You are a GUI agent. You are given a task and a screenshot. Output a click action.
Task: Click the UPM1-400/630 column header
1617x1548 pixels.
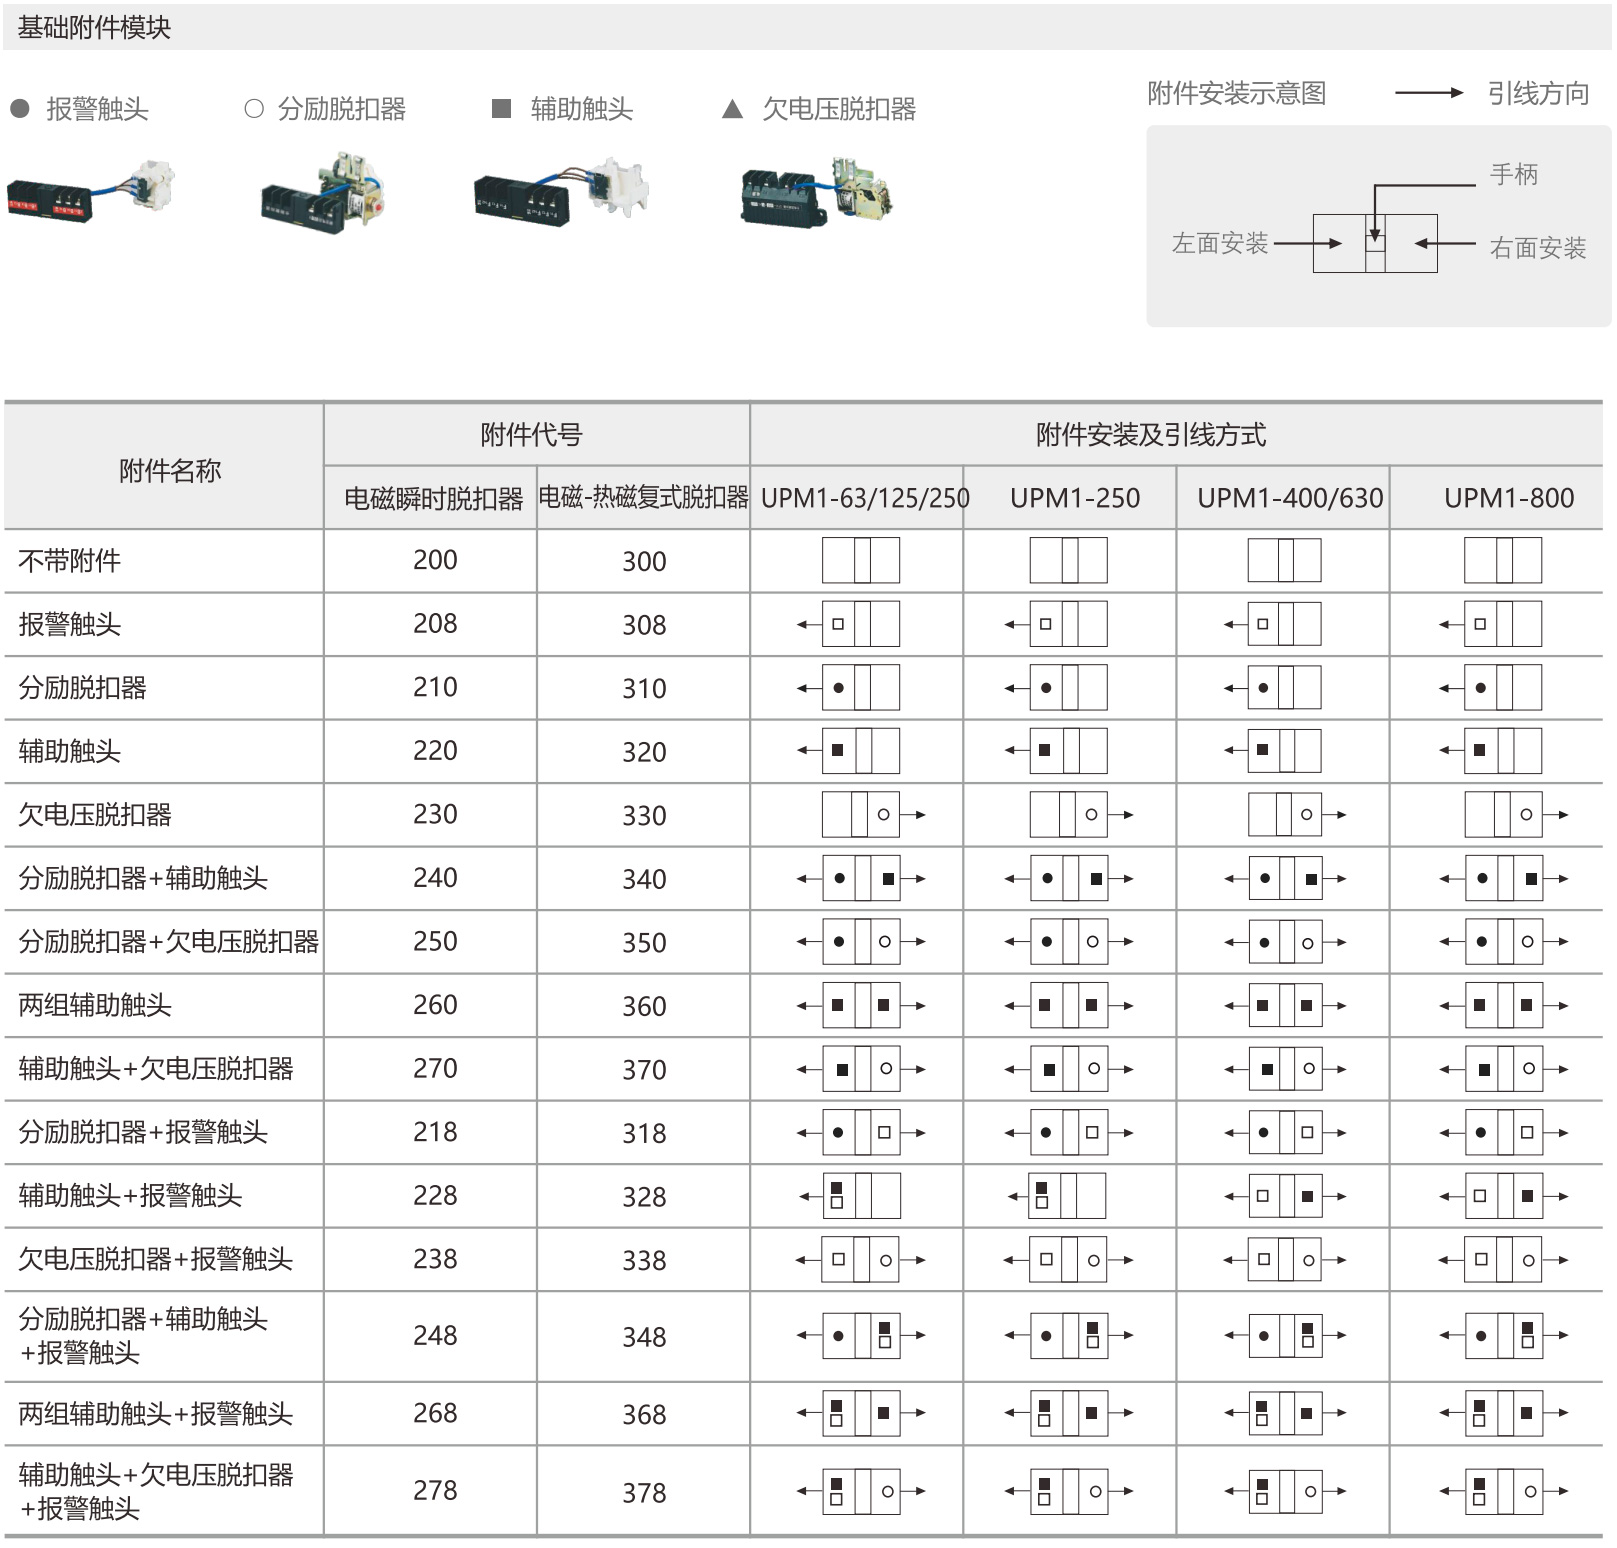coord(1290,498)
